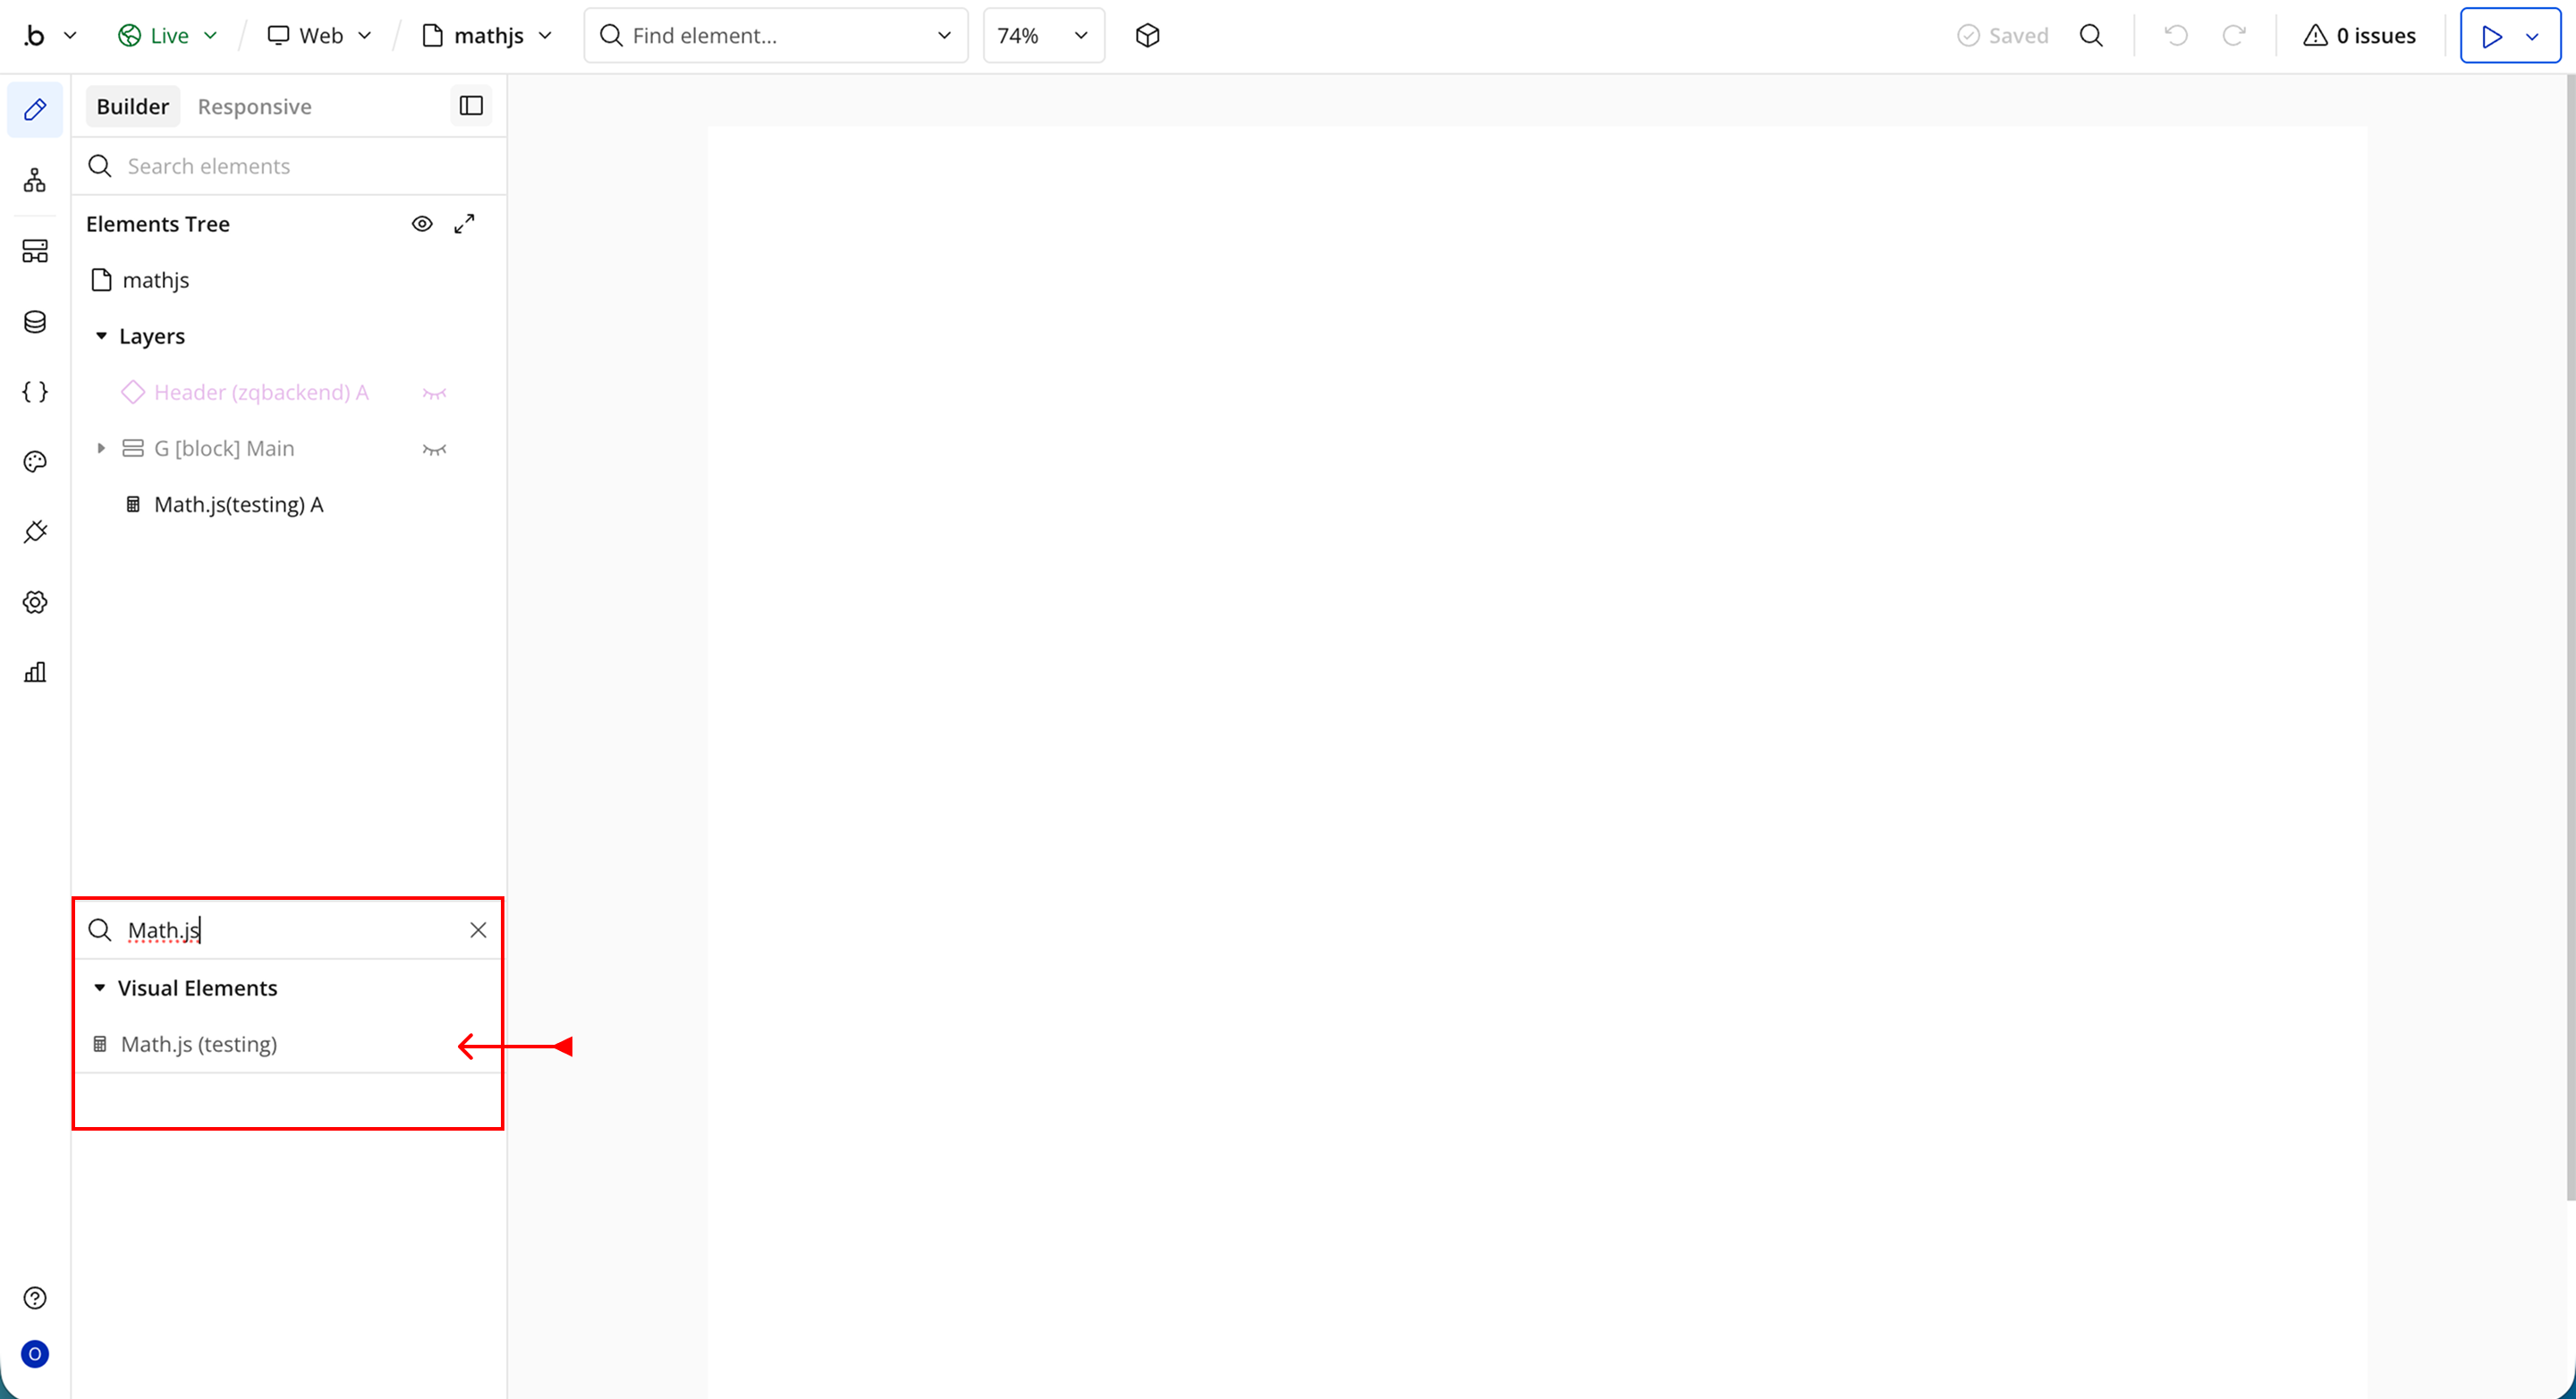This screenshot has height=1399, width=2576.
Task: Open the Data tab database icon
Action: pos(35,322)
